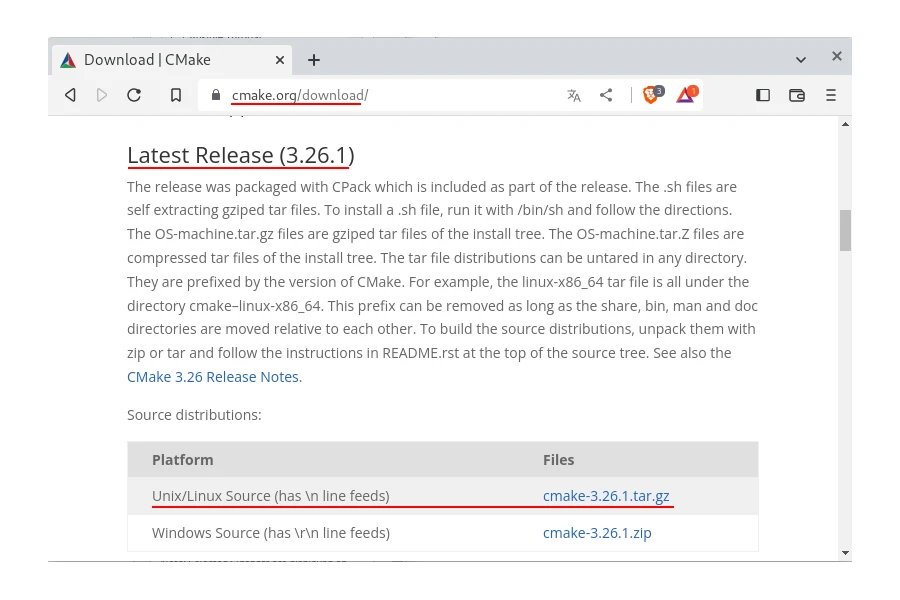Toggle the sidebar panel button

click(763, 95)
